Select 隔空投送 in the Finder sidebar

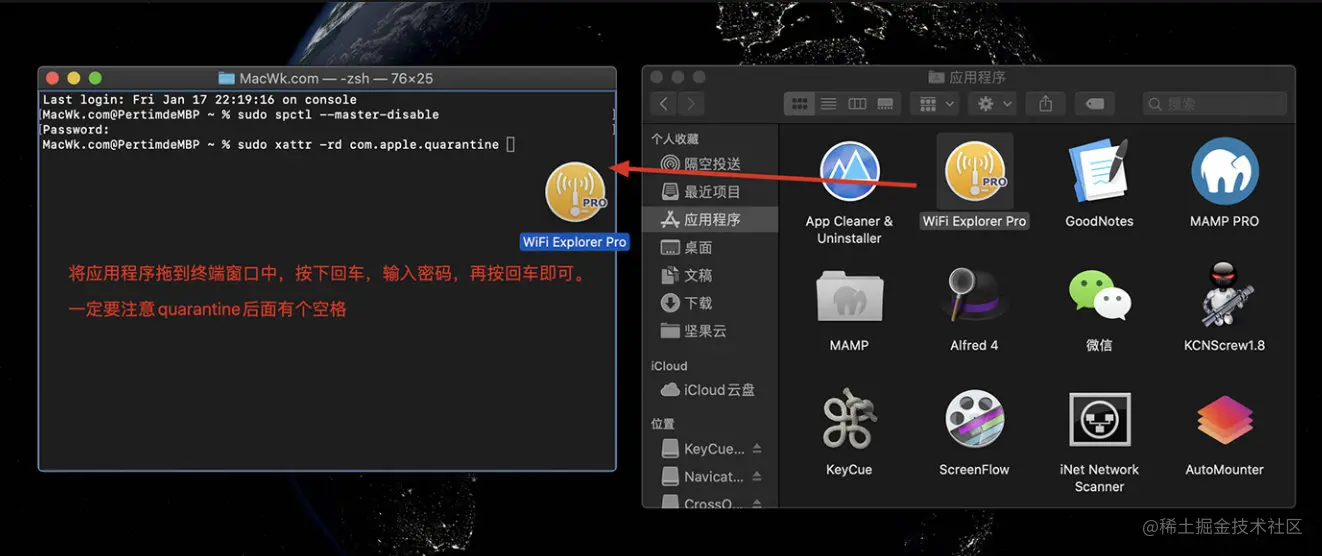click(x=711, y=164)
